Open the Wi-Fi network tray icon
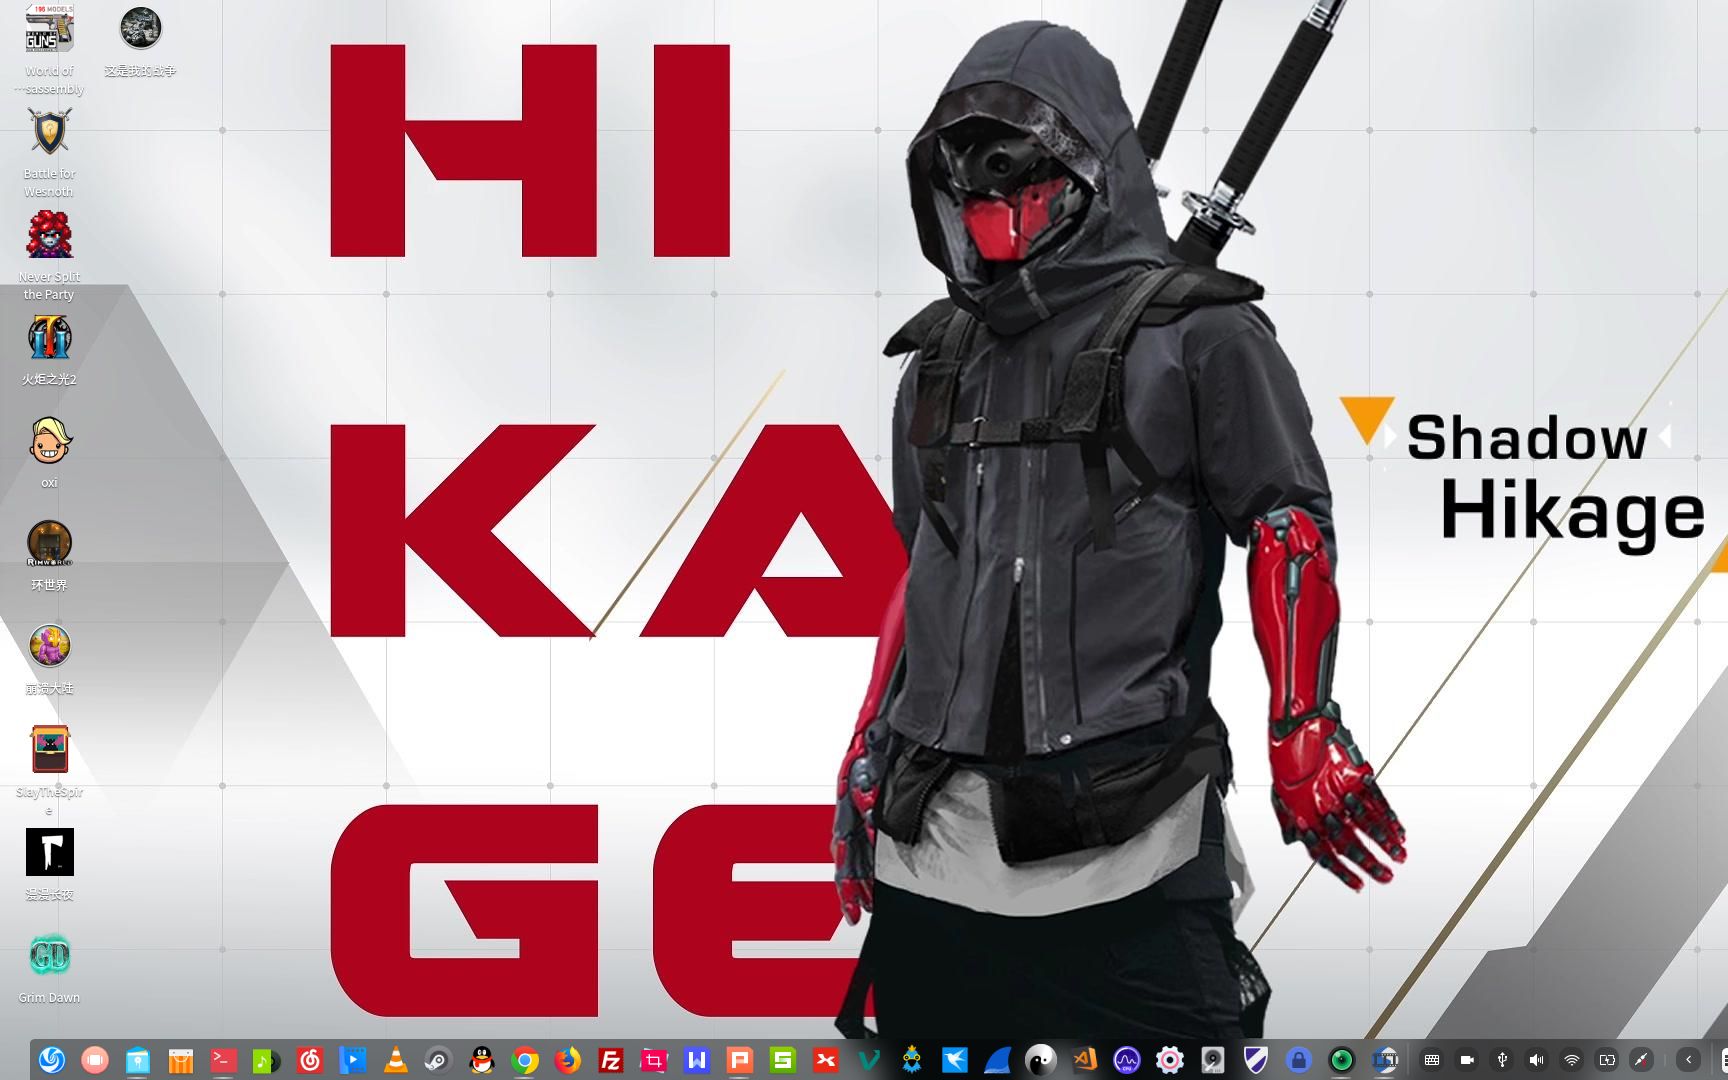The width and height of the screenshot is (1728, 1080). click(1572, 1059)
